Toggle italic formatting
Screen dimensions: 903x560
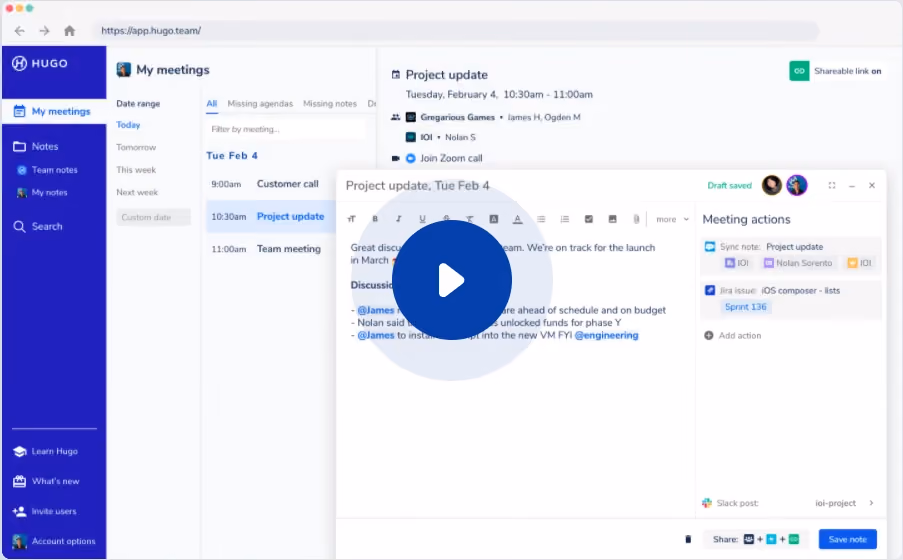tap(399, 219)
